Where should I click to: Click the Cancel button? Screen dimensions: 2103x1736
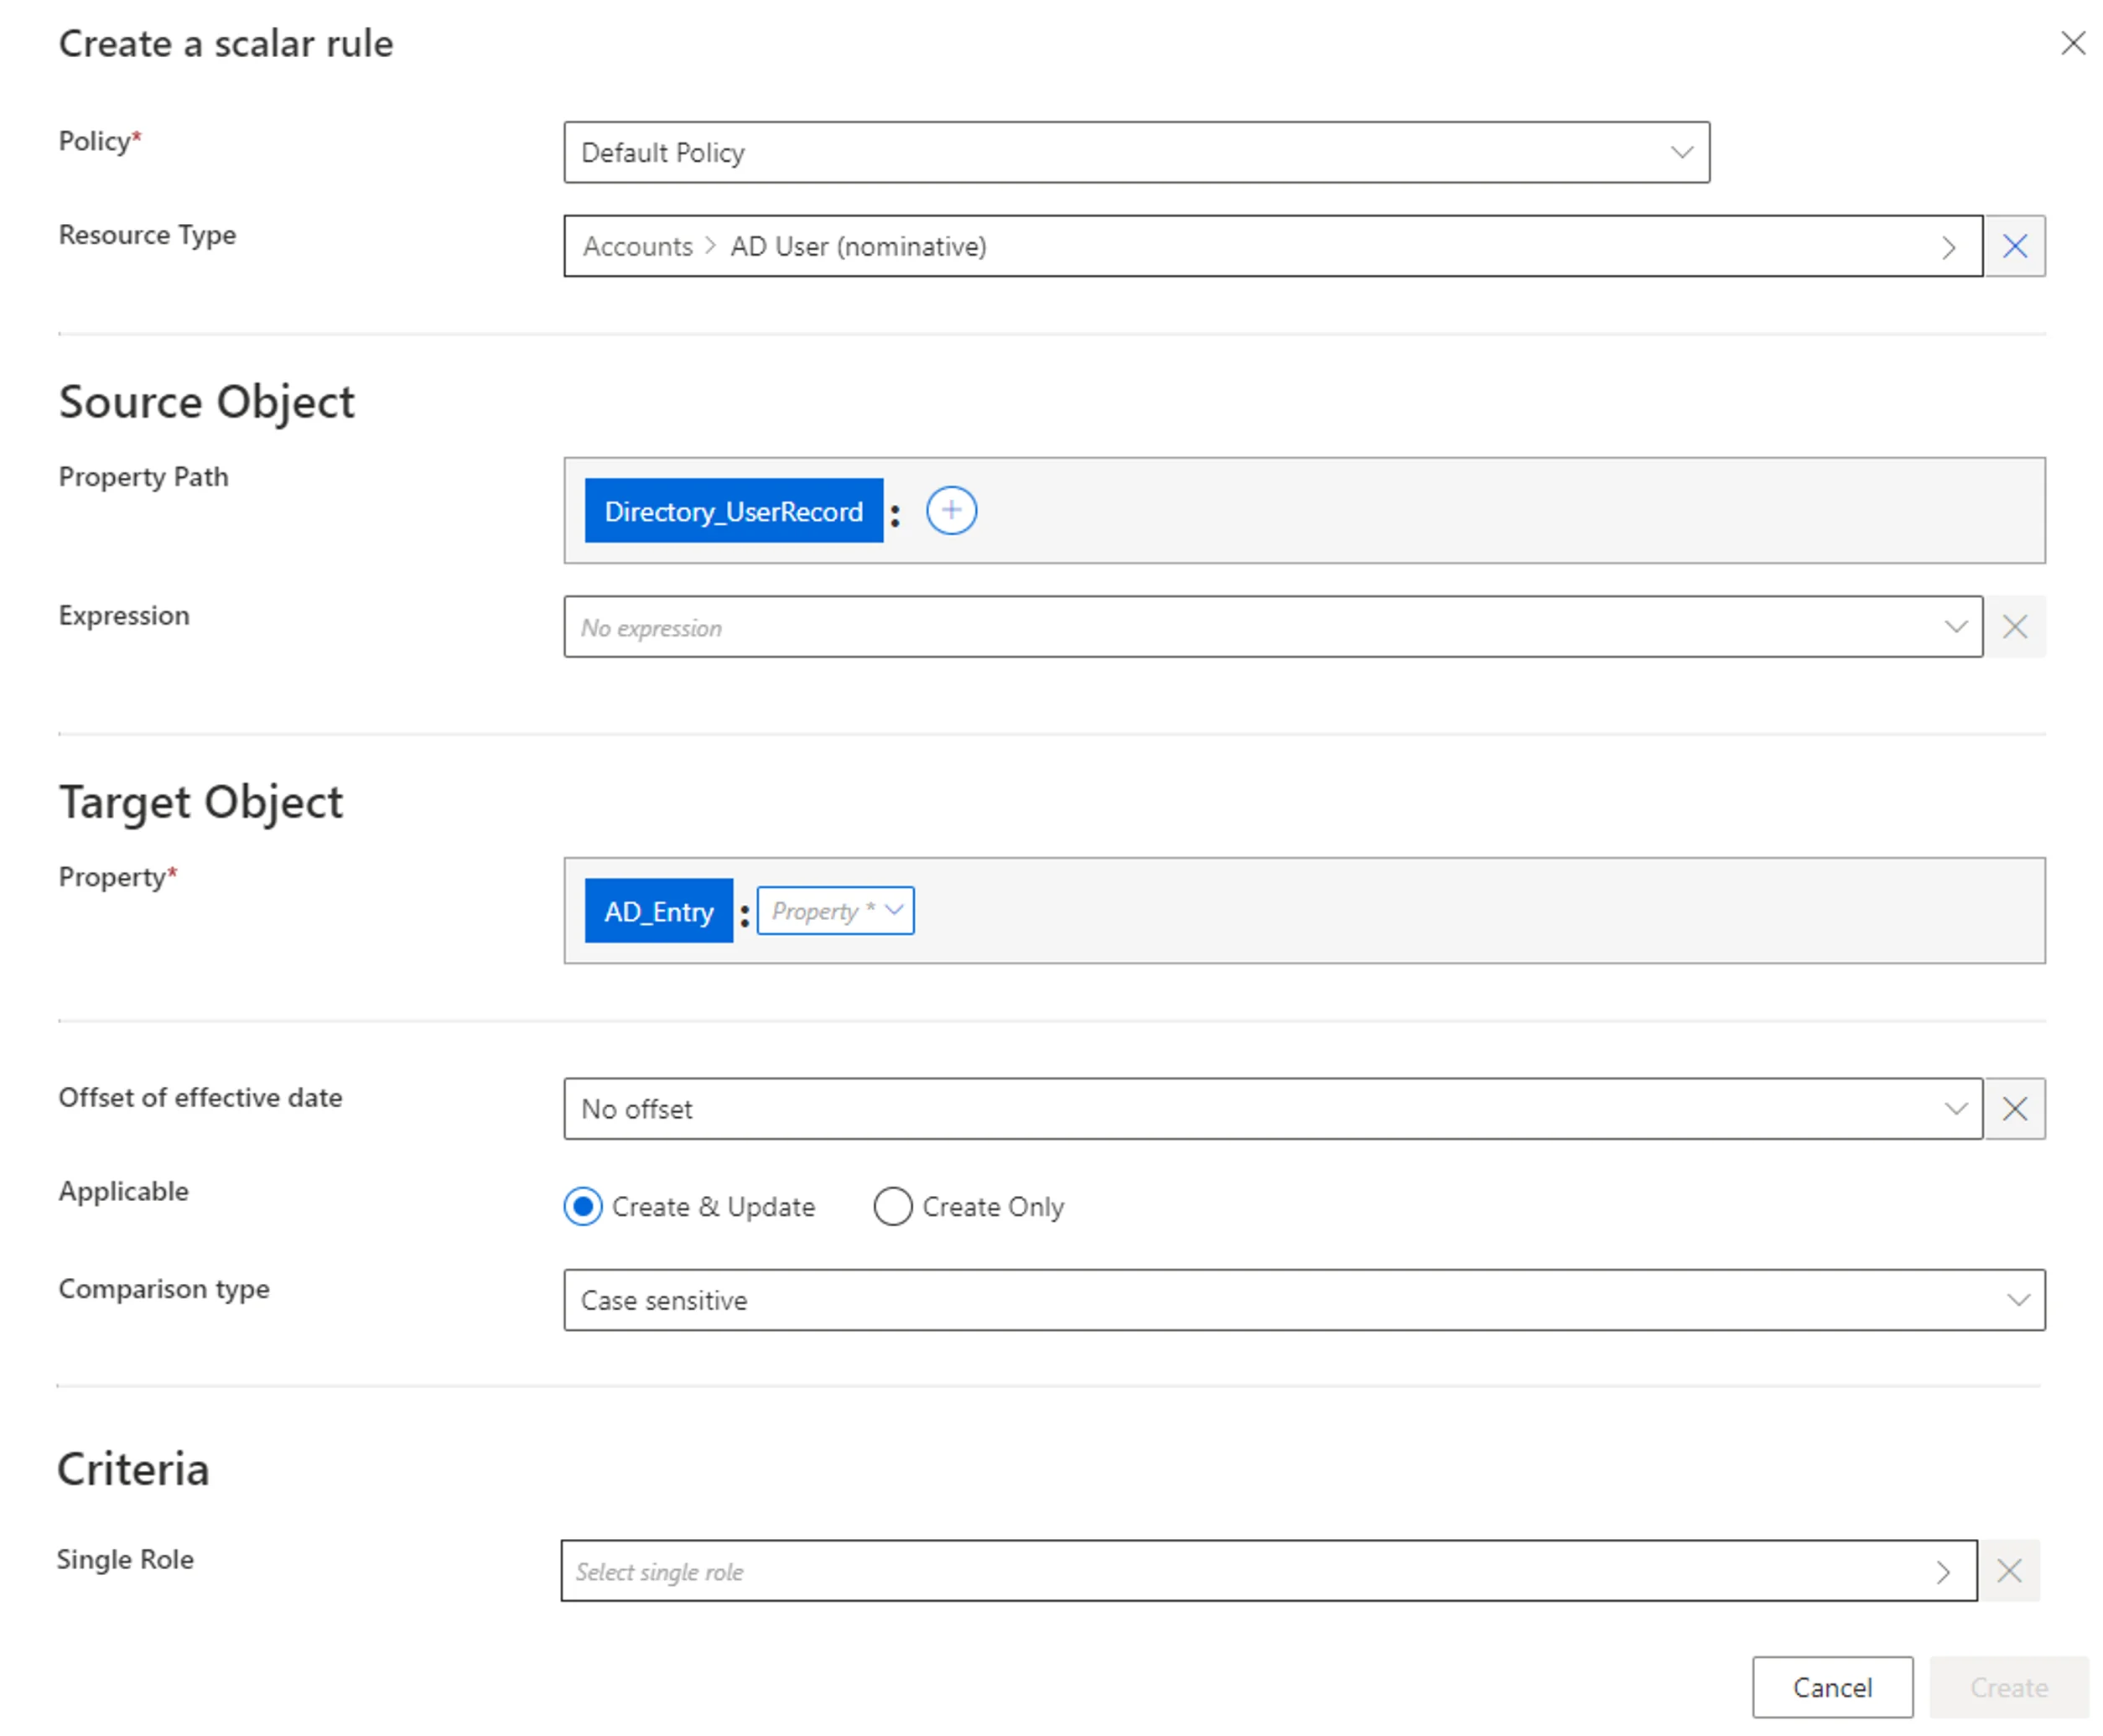[1832, 1687]
